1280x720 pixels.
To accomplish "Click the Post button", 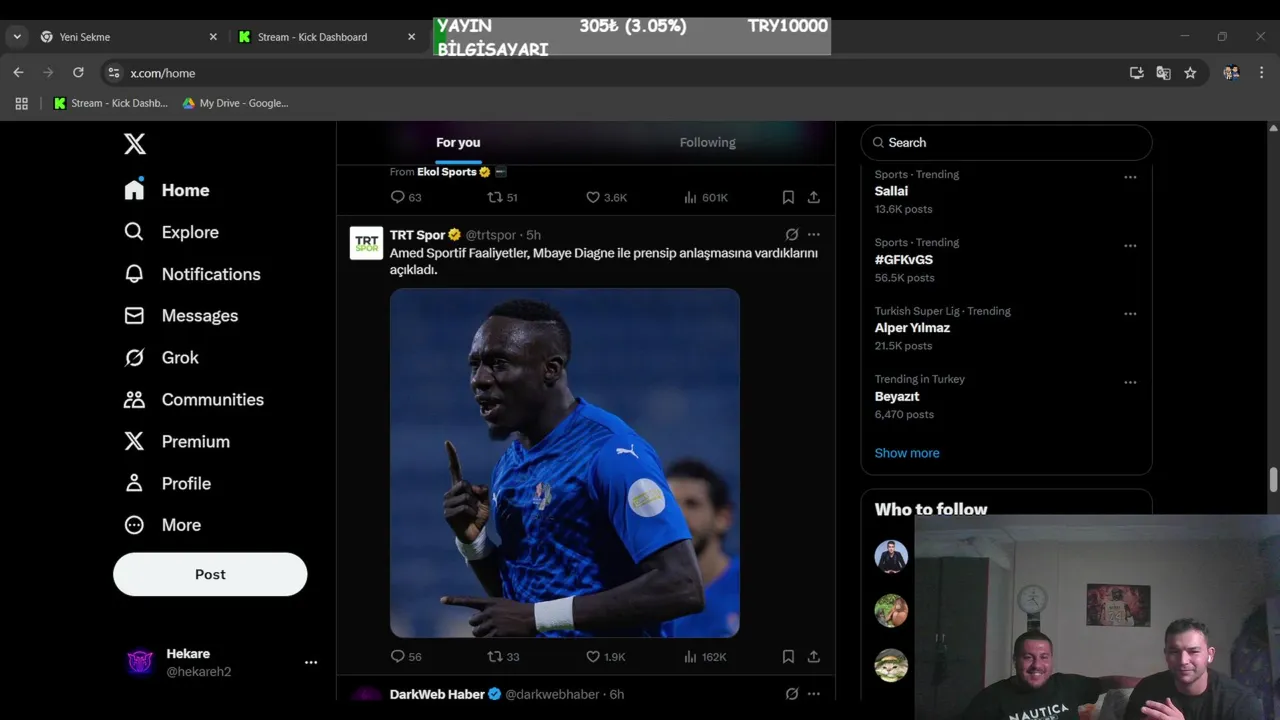I will pos(210,574).
